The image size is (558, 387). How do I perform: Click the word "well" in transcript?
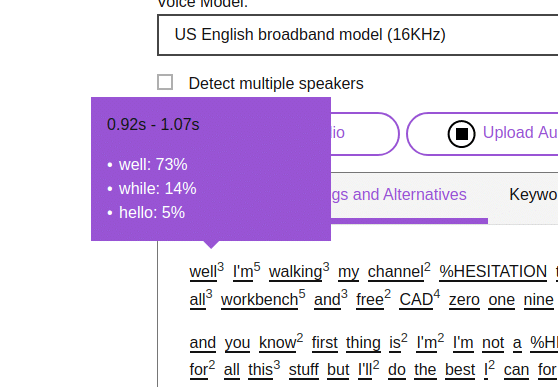(203, 272)
